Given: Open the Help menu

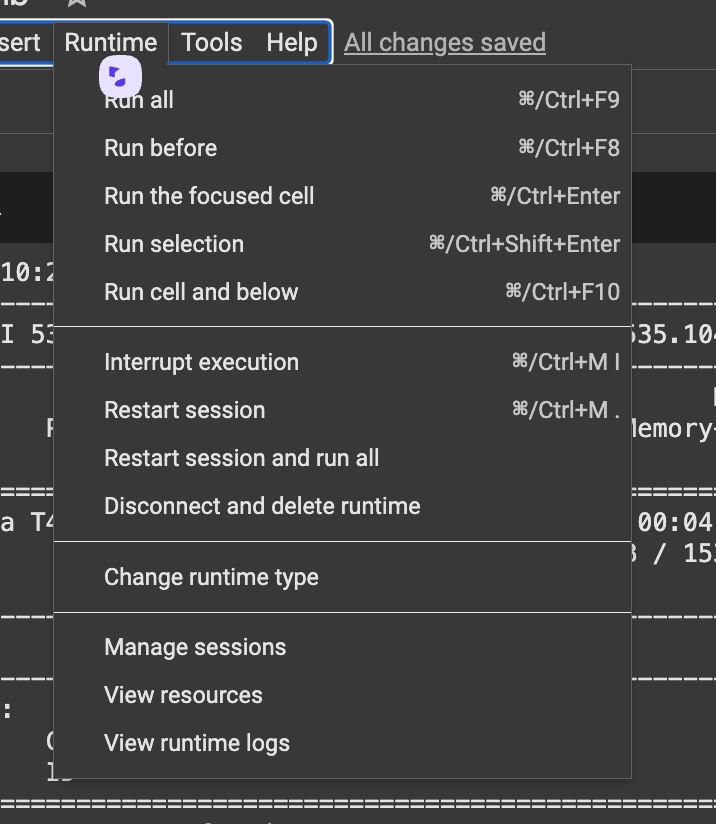Looking at the screenshot, I should coord(292,43).
